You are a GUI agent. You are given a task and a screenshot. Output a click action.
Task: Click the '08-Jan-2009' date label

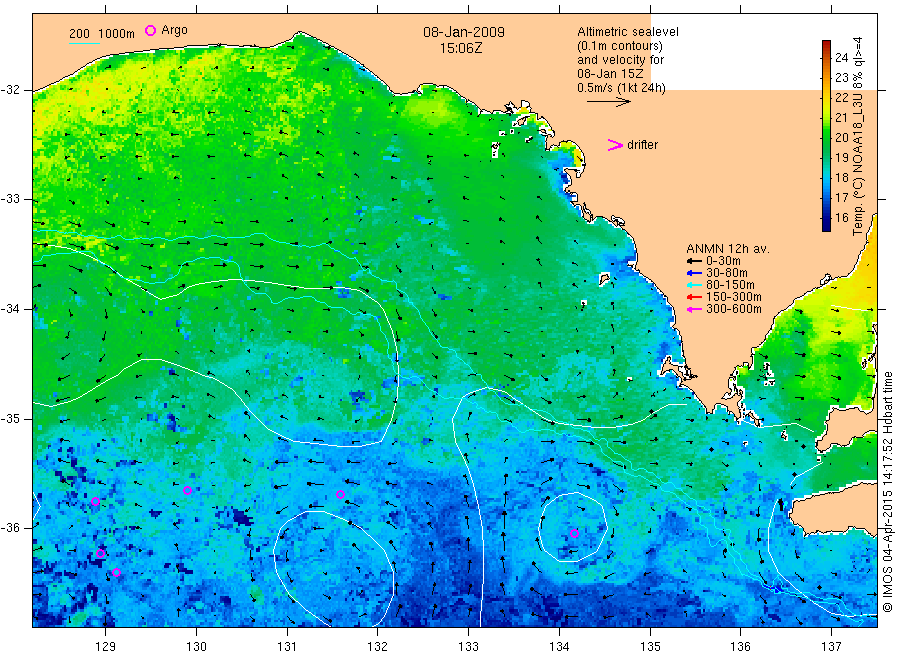464,32
